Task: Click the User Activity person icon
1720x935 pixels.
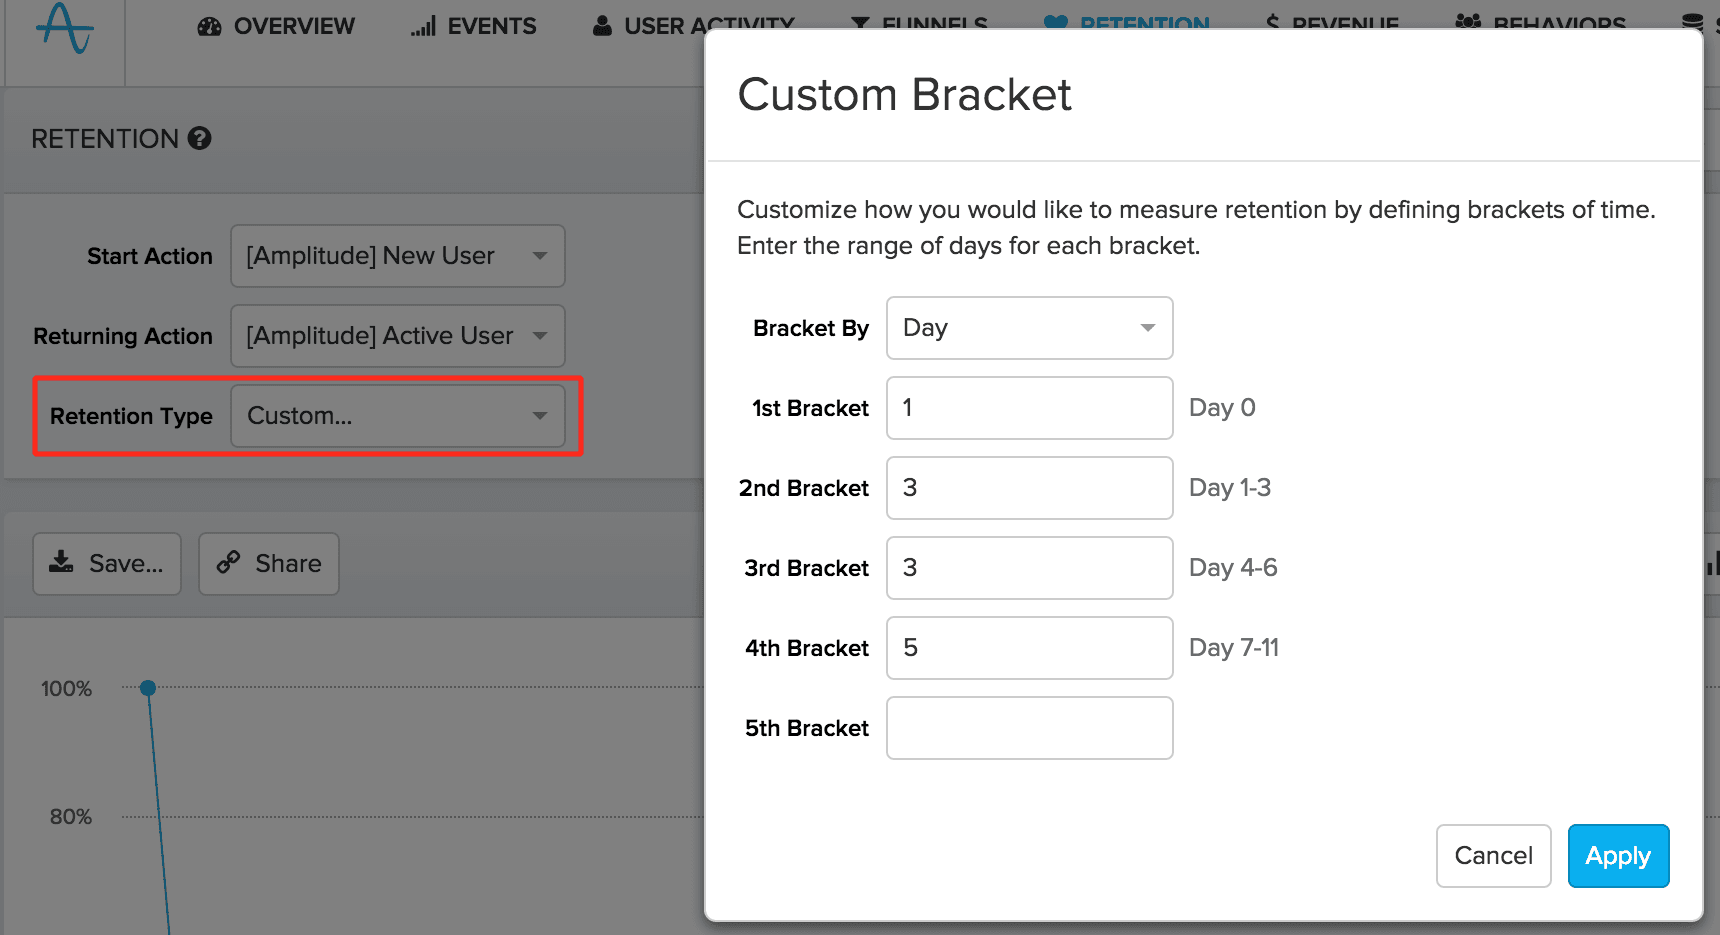Action: click(602, 27)
